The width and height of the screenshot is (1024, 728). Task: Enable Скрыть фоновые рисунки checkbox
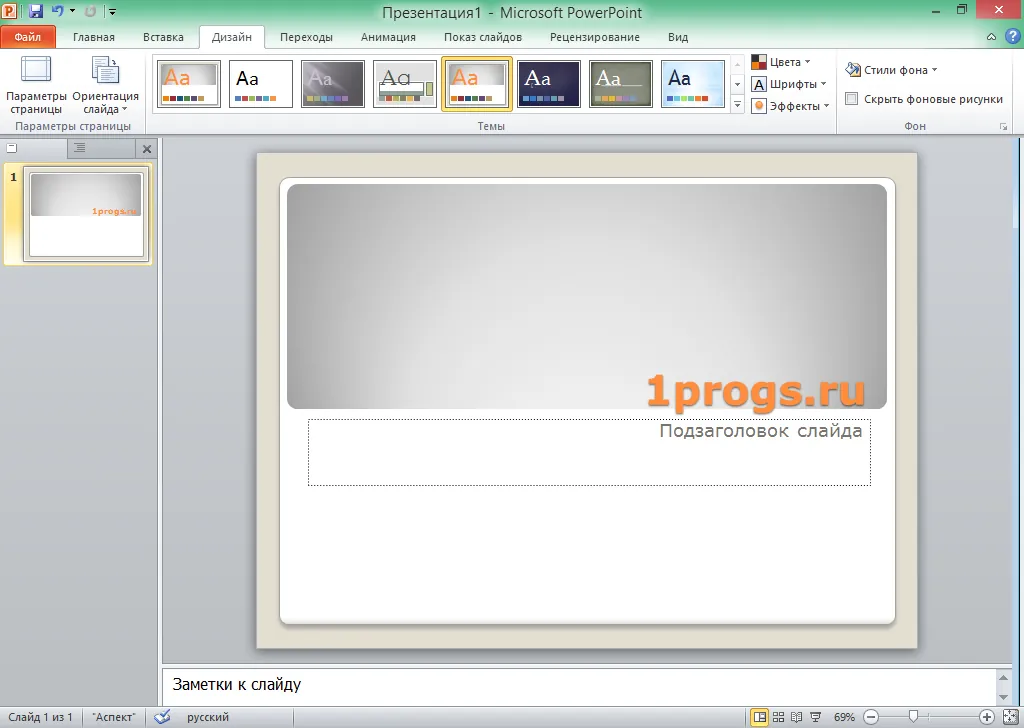click(x=852, y=99)
